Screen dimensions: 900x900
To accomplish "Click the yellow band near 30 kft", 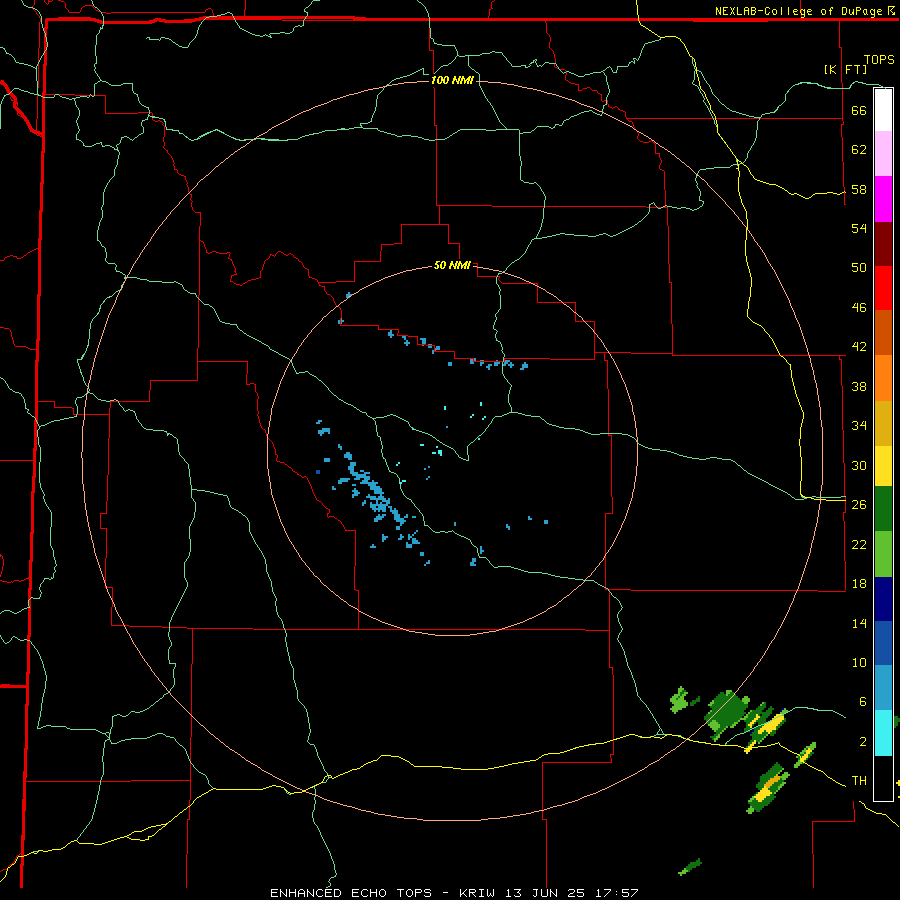I will [x=883, y=466].
